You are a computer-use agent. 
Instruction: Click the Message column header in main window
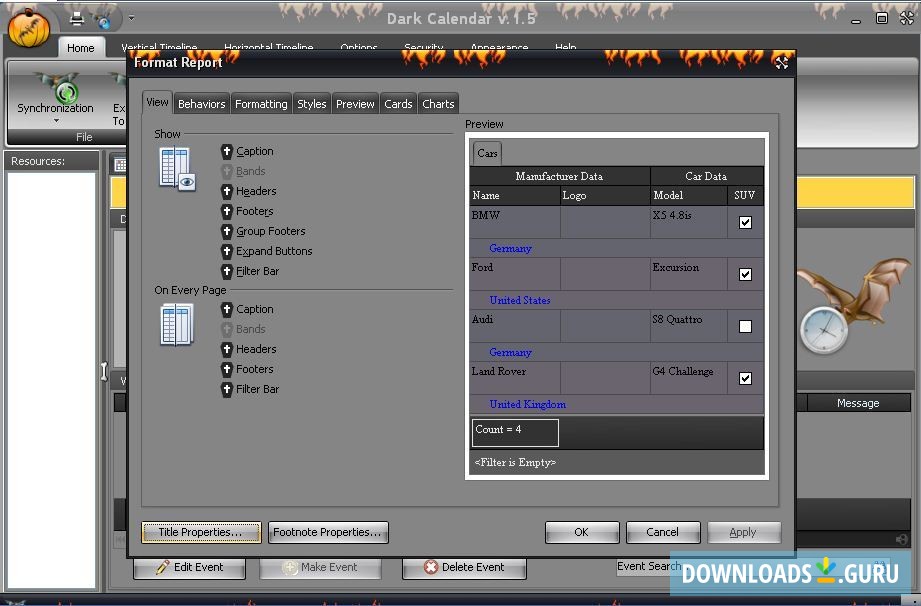coord(858,403)
